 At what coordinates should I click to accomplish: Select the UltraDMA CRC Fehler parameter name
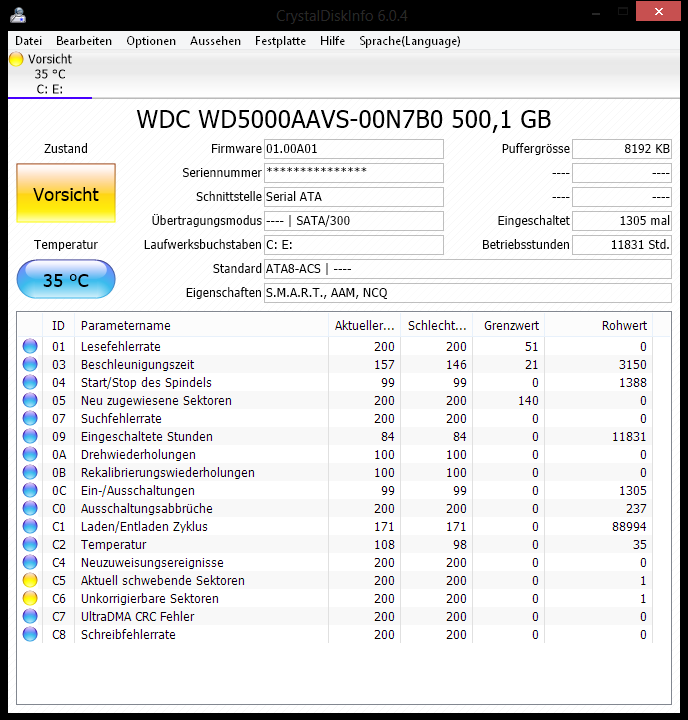[137, 616]
